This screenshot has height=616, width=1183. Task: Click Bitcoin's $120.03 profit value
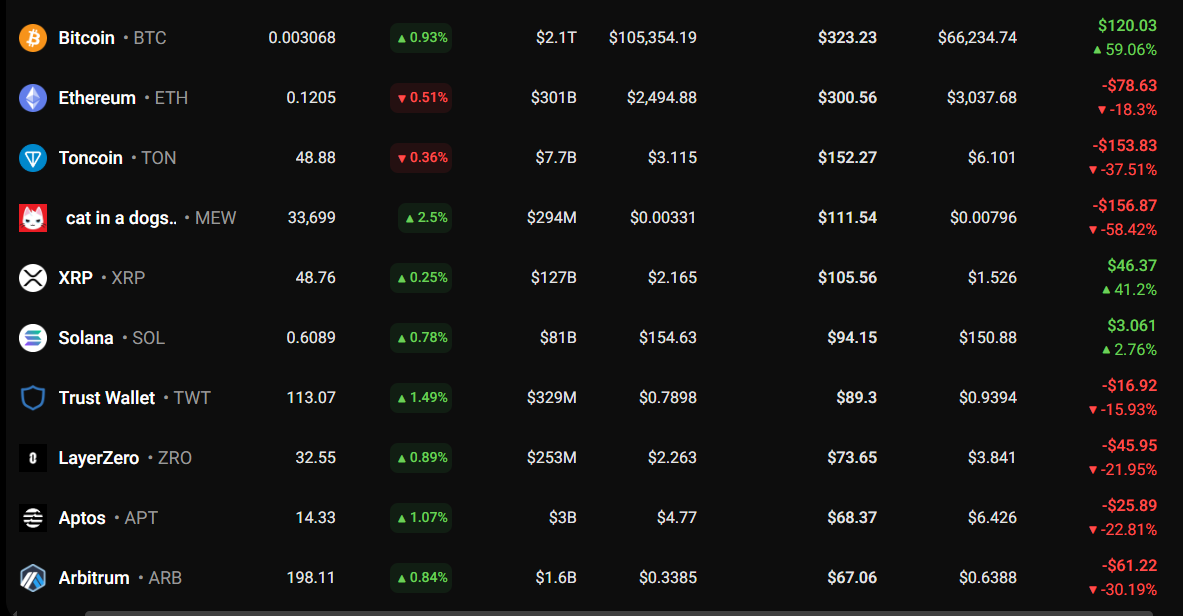(1127, 26)
